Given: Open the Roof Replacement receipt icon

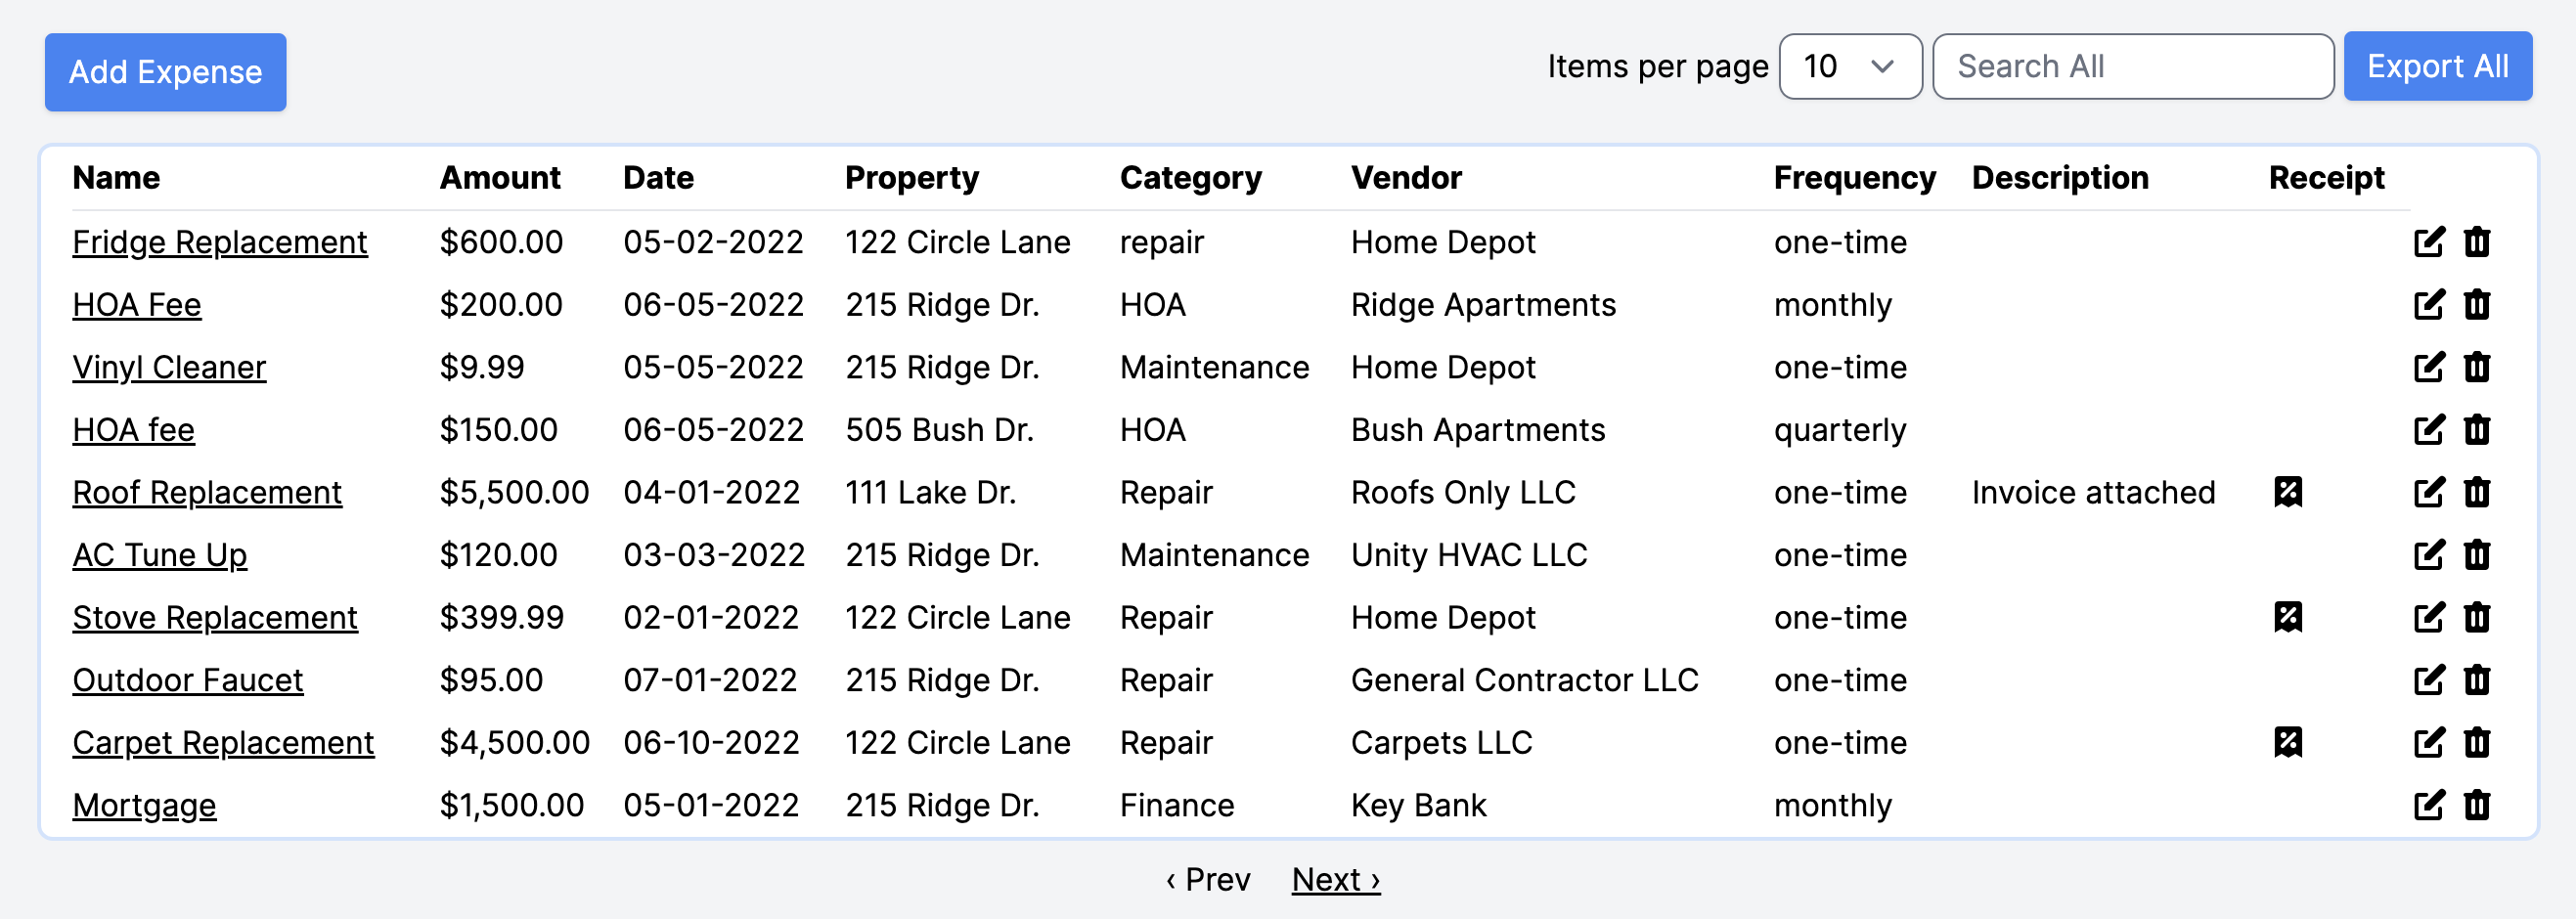Looking at the screenshot, I should (2288, 492).
